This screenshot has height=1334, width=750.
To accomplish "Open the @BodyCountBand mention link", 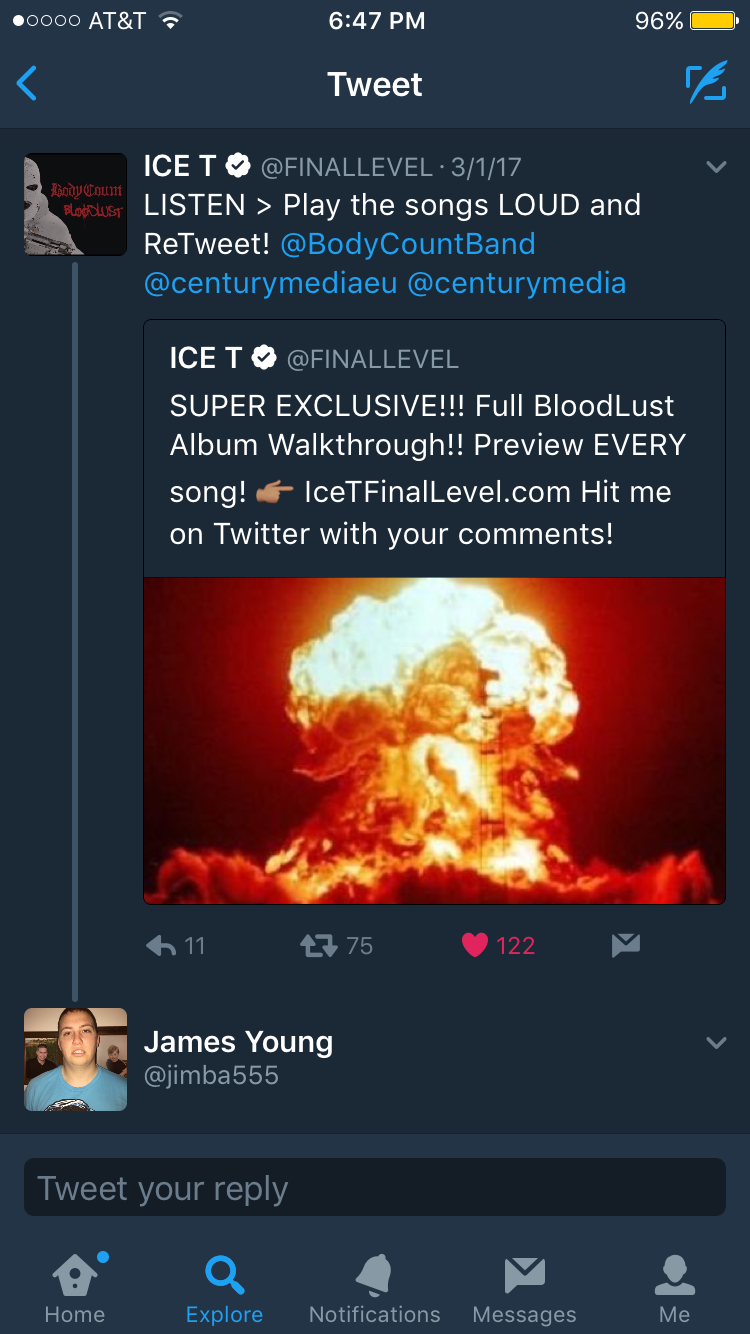I will (407, 244).
